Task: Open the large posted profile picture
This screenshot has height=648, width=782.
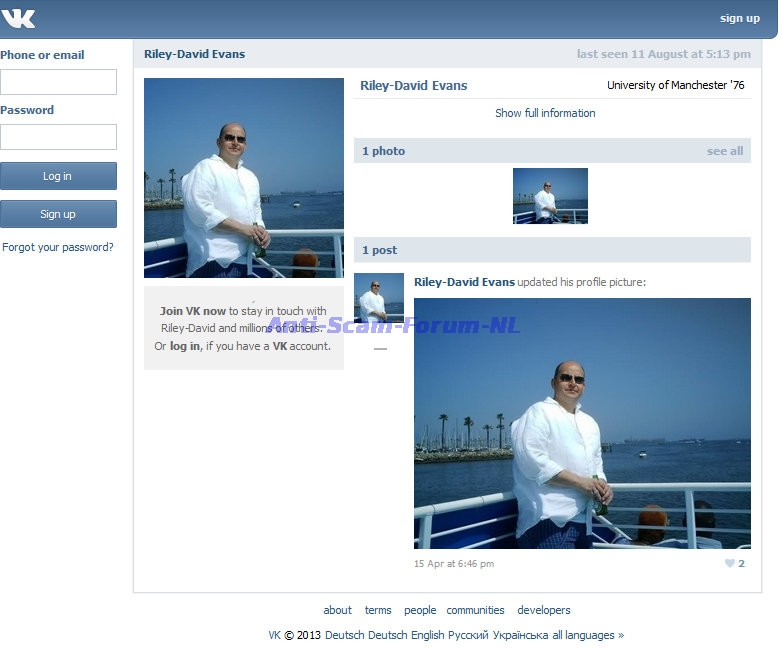Action: click(582, 423)
